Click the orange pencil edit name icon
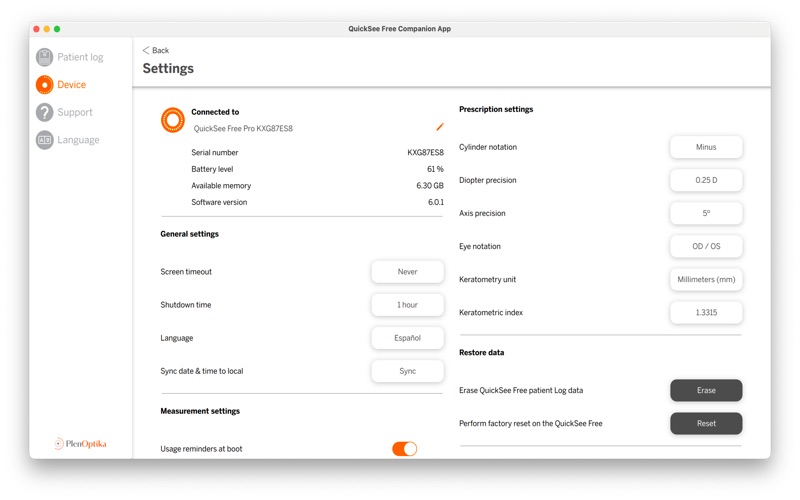Screen dimensions: 800x500 [440, 127]
